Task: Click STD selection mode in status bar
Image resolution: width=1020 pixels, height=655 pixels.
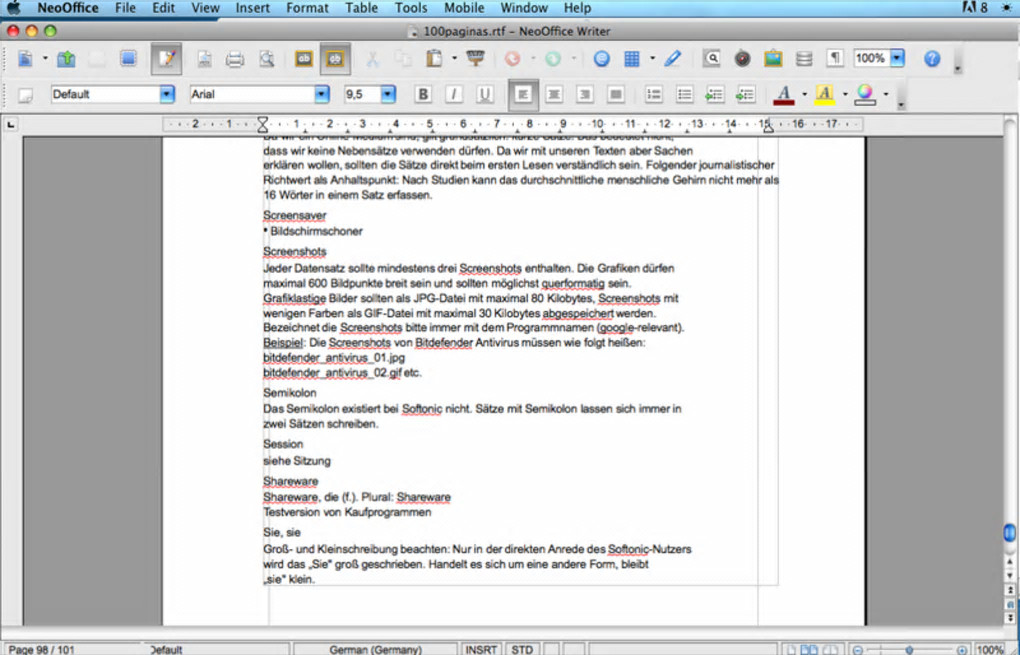Action: tap(522, 649)
